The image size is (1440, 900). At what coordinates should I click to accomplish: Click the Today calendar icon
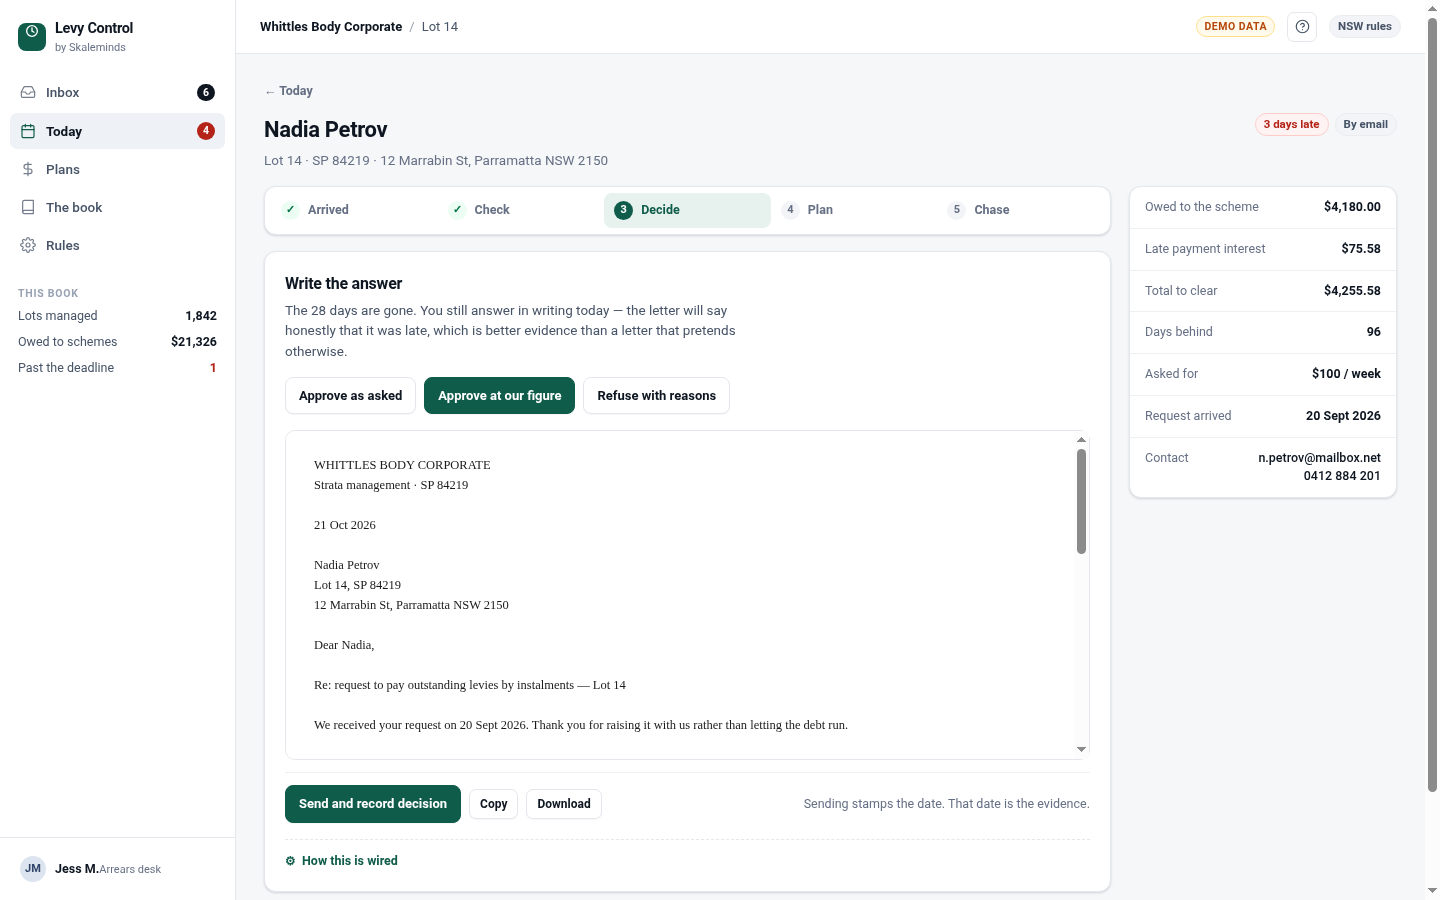coord(28,131)
